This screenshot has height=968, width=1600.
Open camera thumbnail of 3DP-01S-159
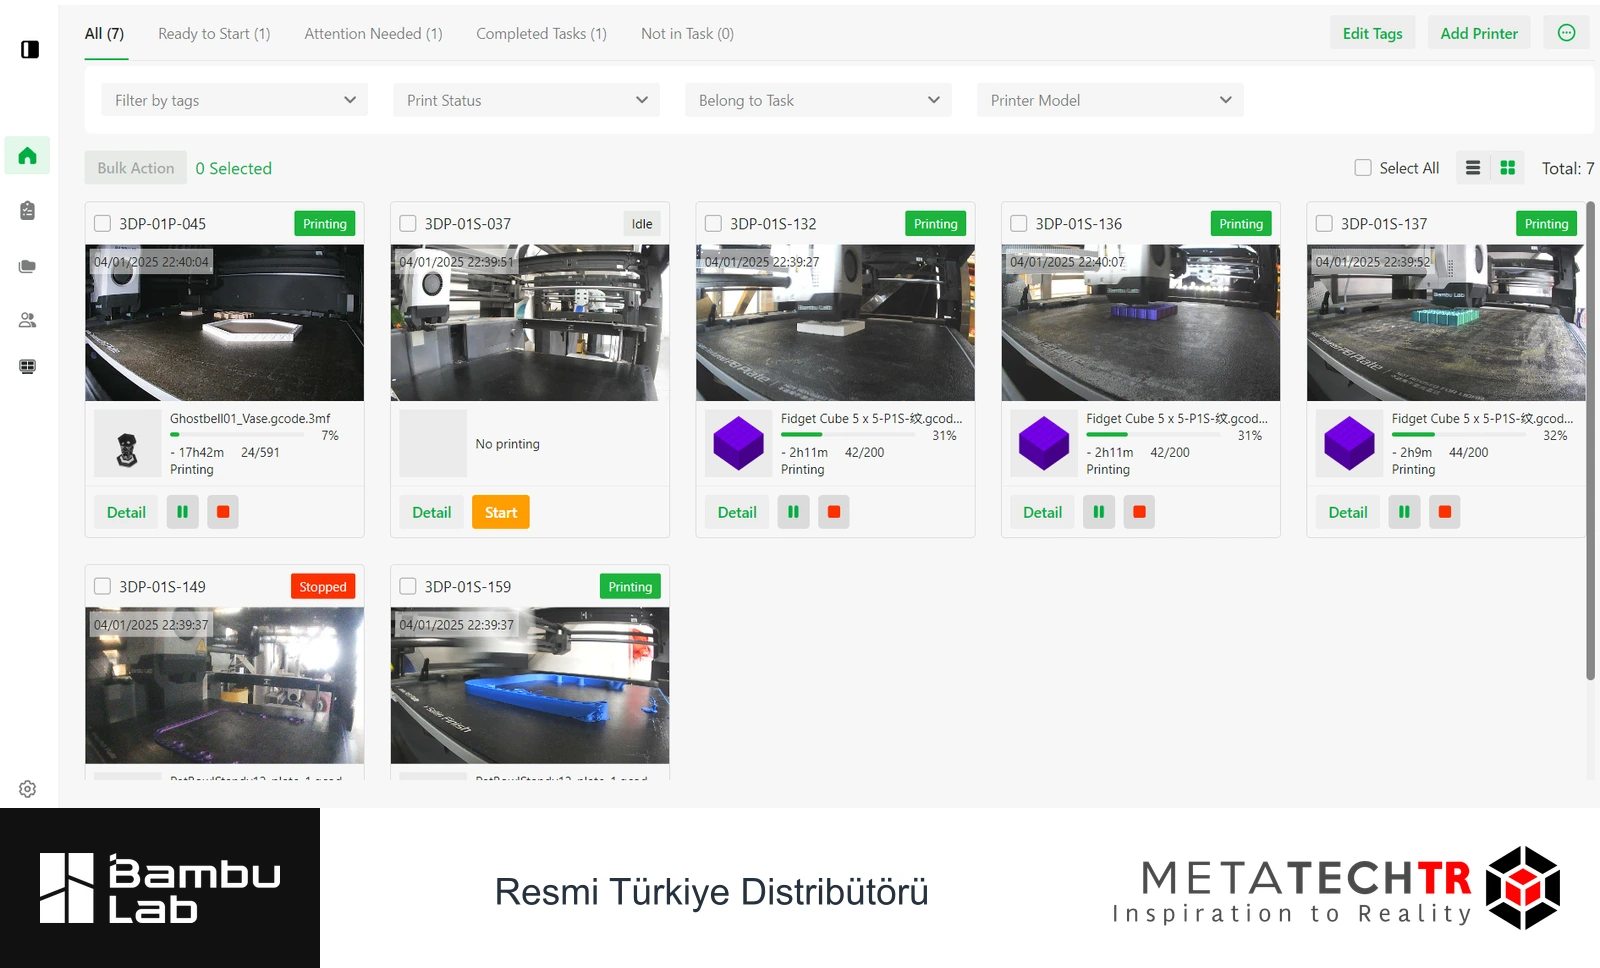[x=530, y=686]
